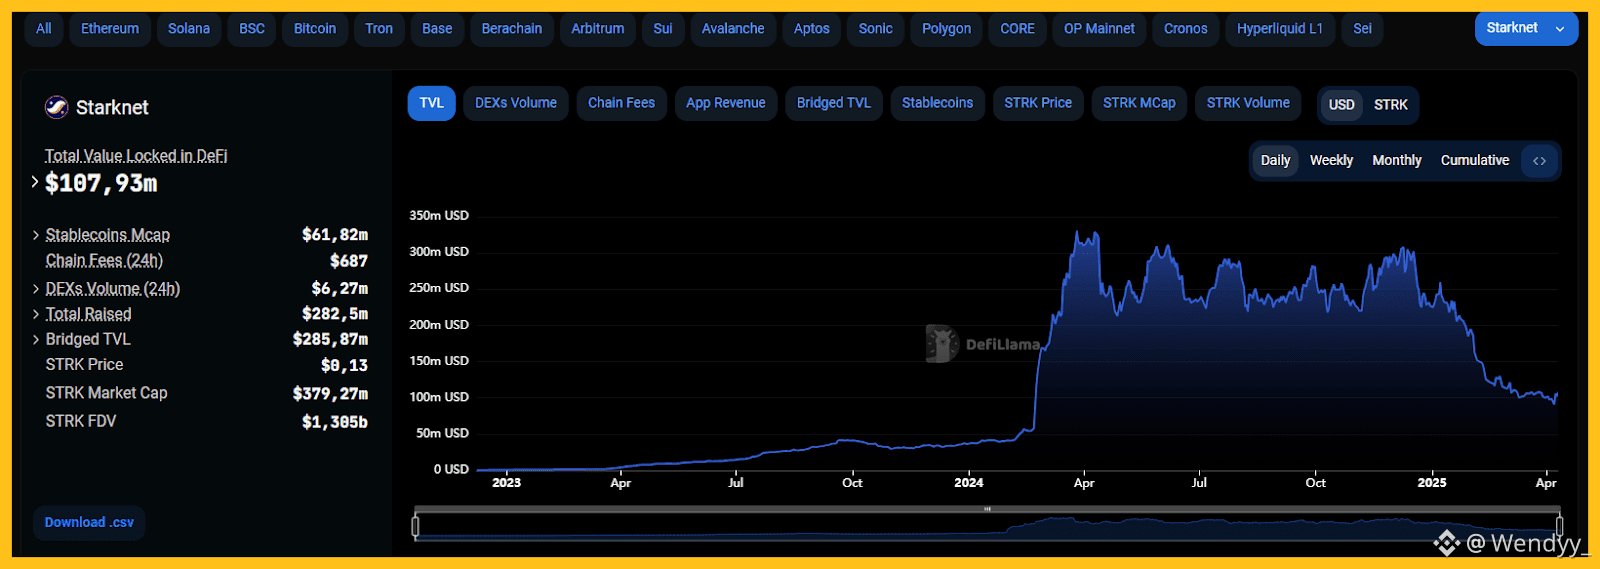Click the STRK FDV value $1,305b
The image size is (1600, 569).
click(335, 422)
